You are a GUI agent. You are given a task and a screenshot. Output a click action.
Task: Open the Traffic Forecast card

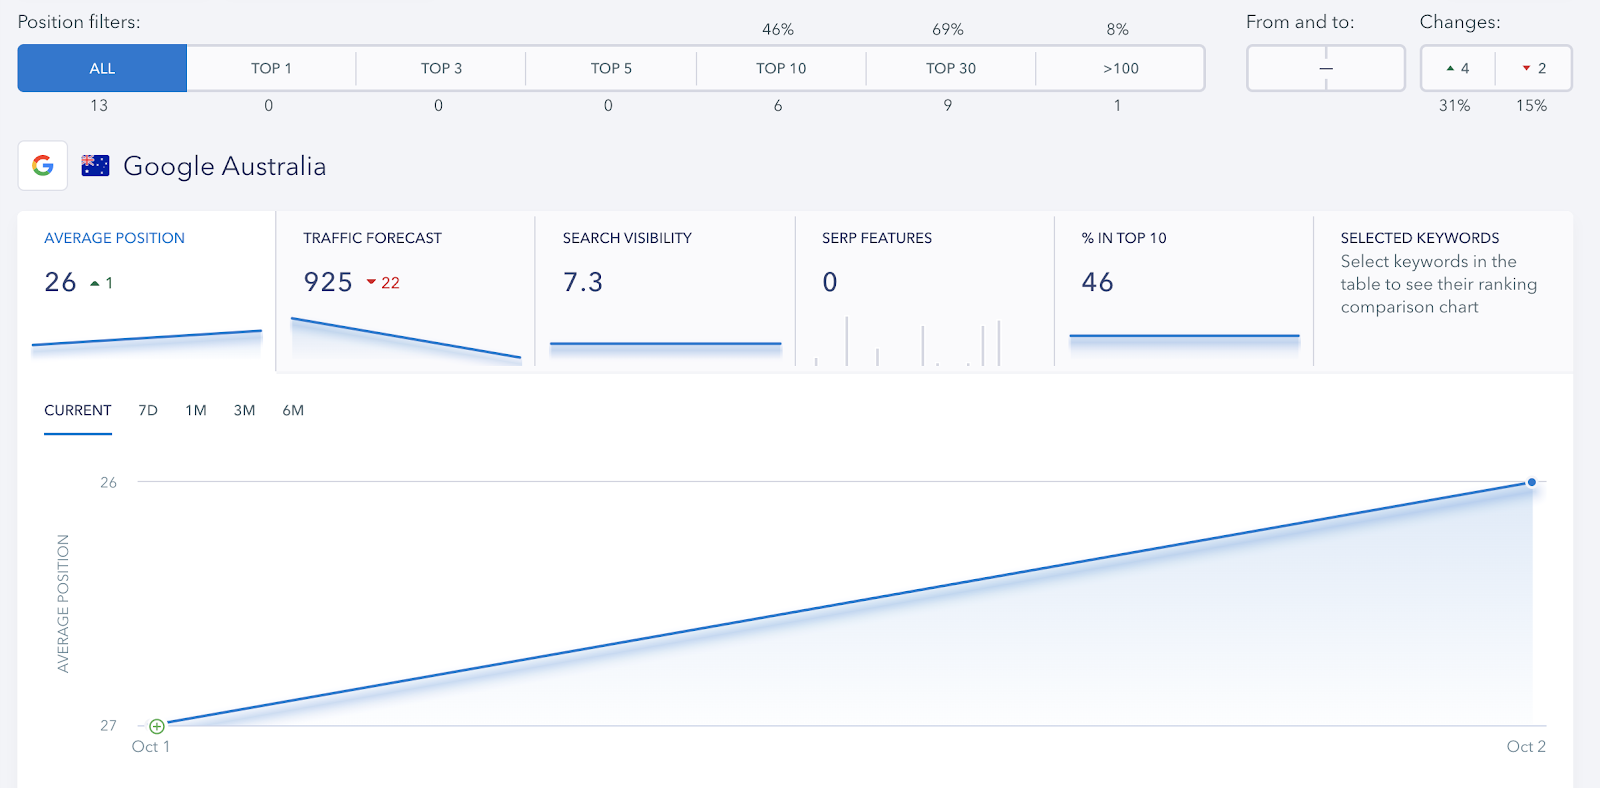(405, 291)
